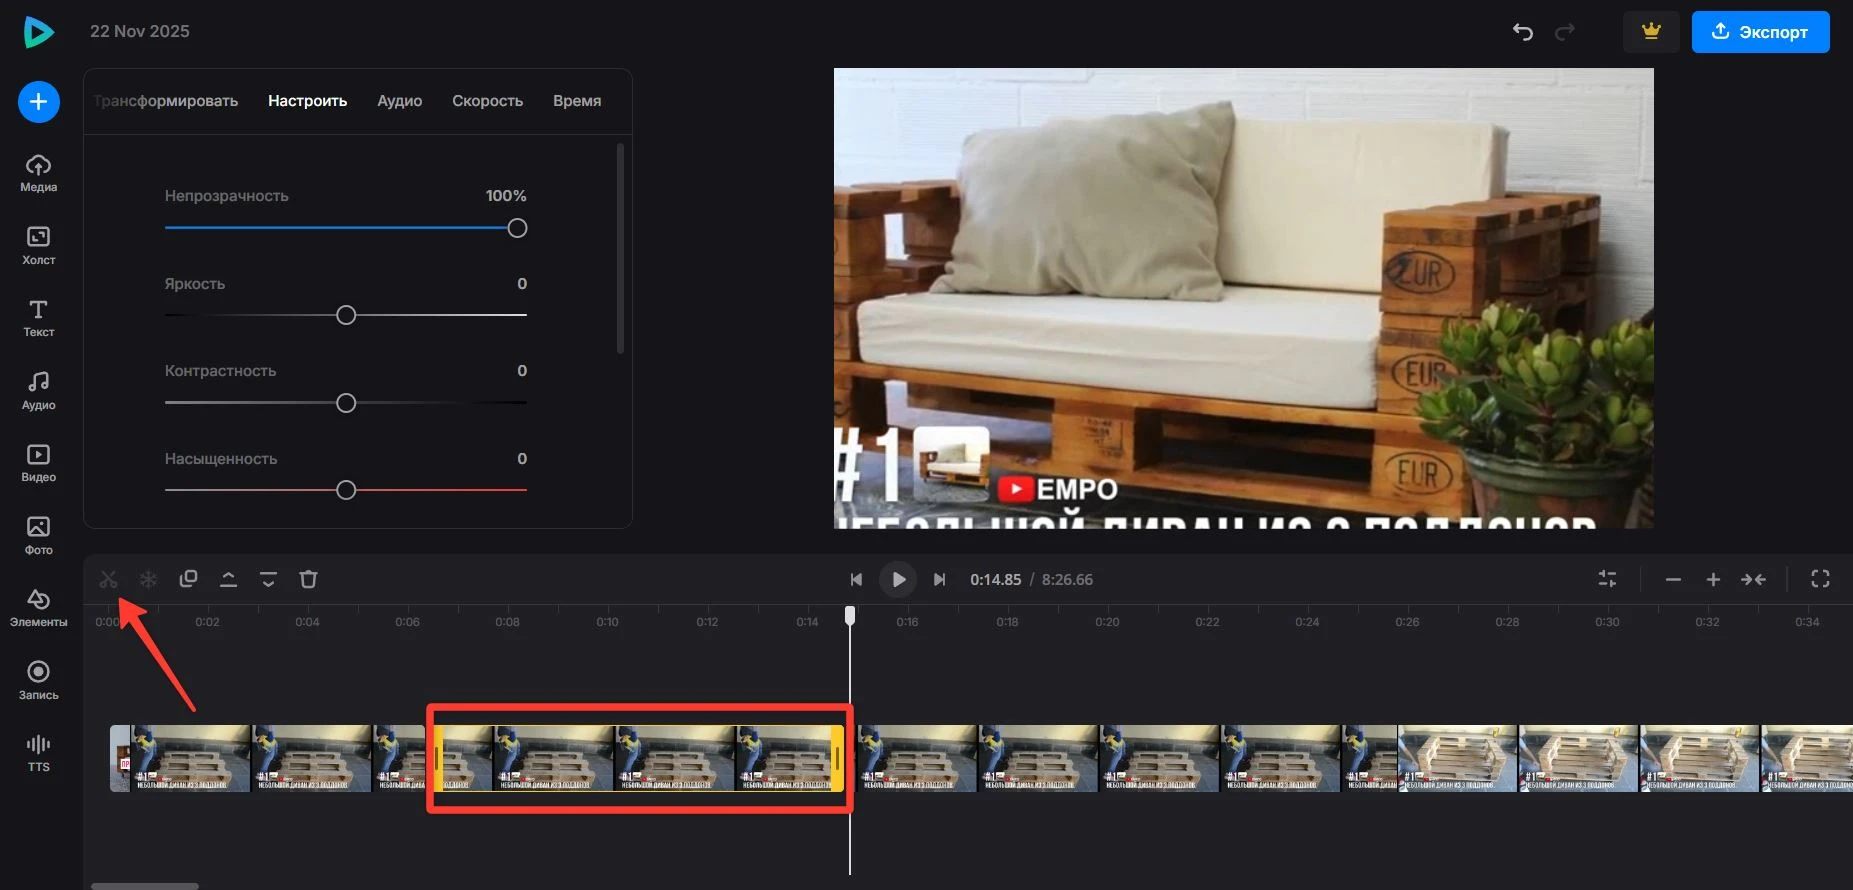Start screen recording via Запись

(38, 680)
